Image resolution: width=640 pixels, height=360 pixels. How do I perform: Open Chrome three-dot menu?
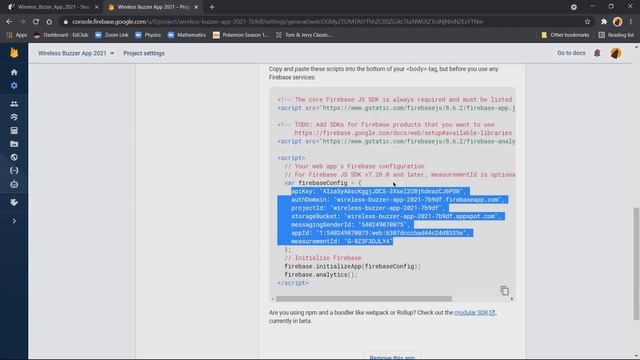(631, 22)
